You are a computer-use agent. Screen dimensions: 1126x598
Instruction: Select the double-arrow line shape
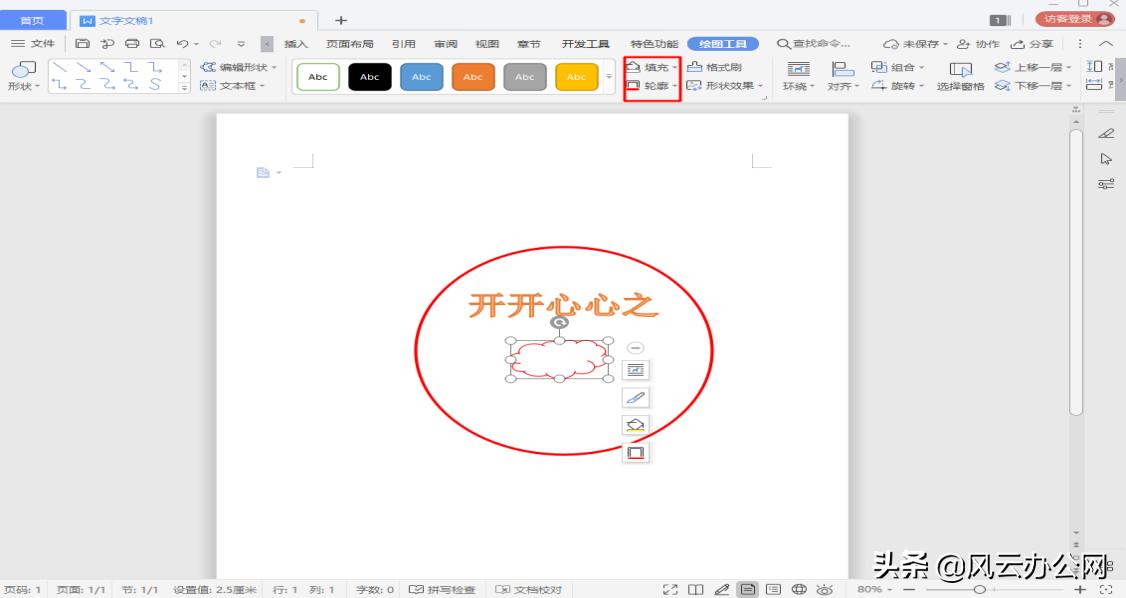[108, 67]
